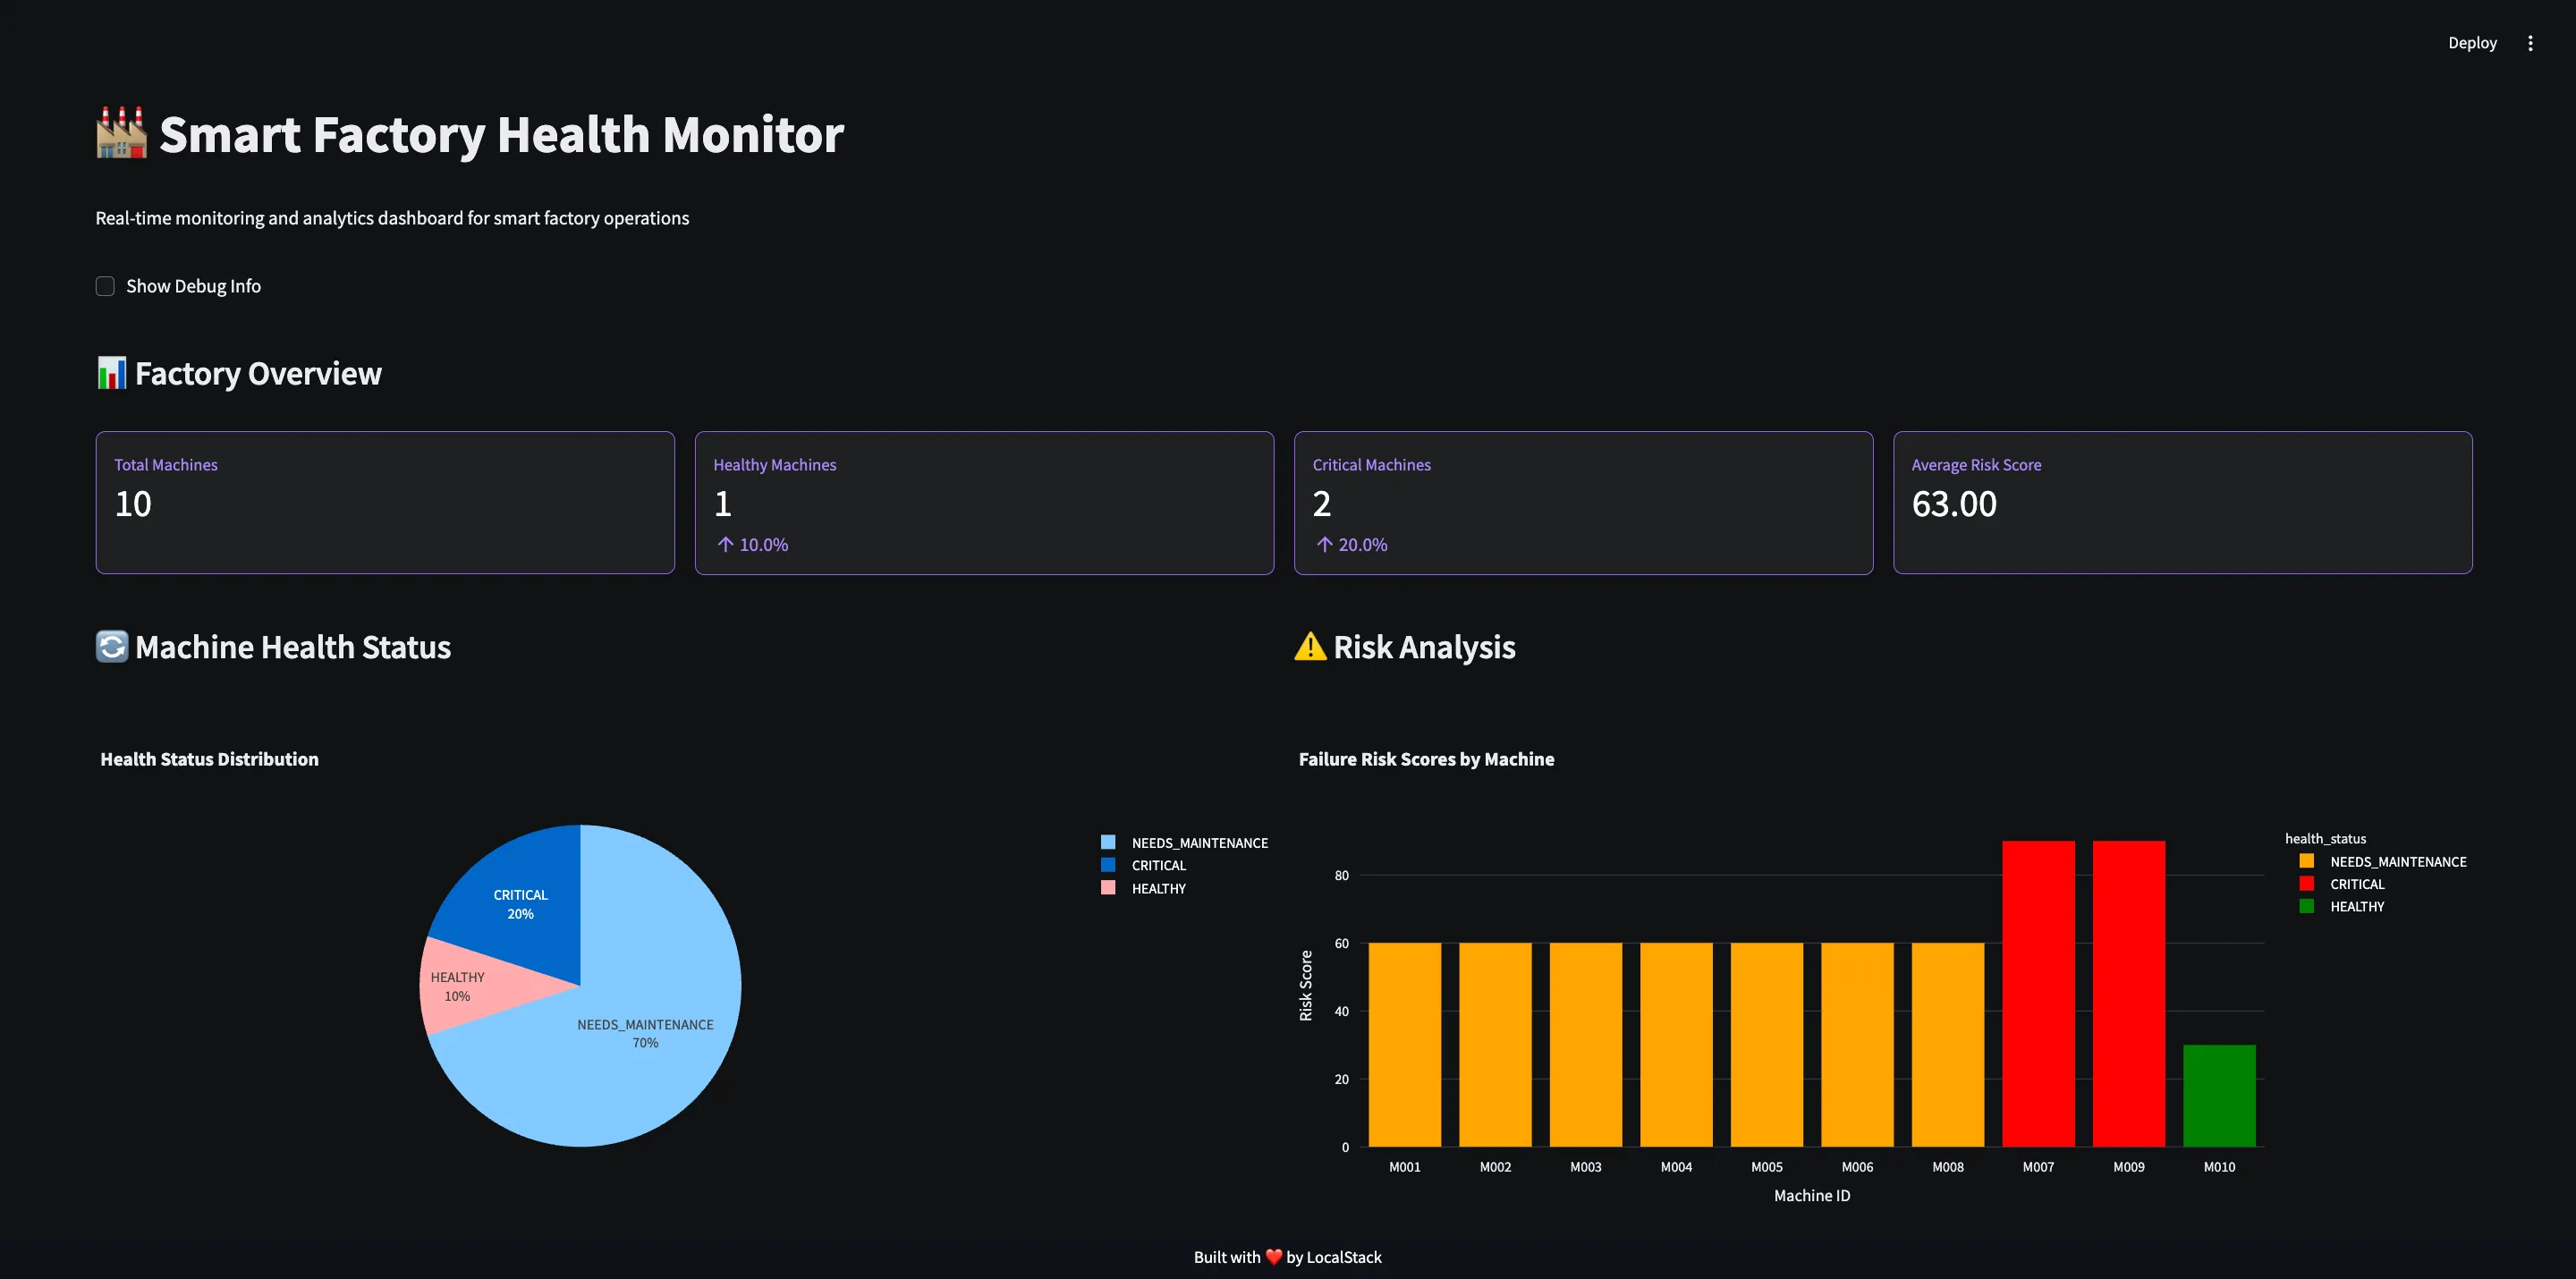Click the health_status legend header

[2325, 838]
